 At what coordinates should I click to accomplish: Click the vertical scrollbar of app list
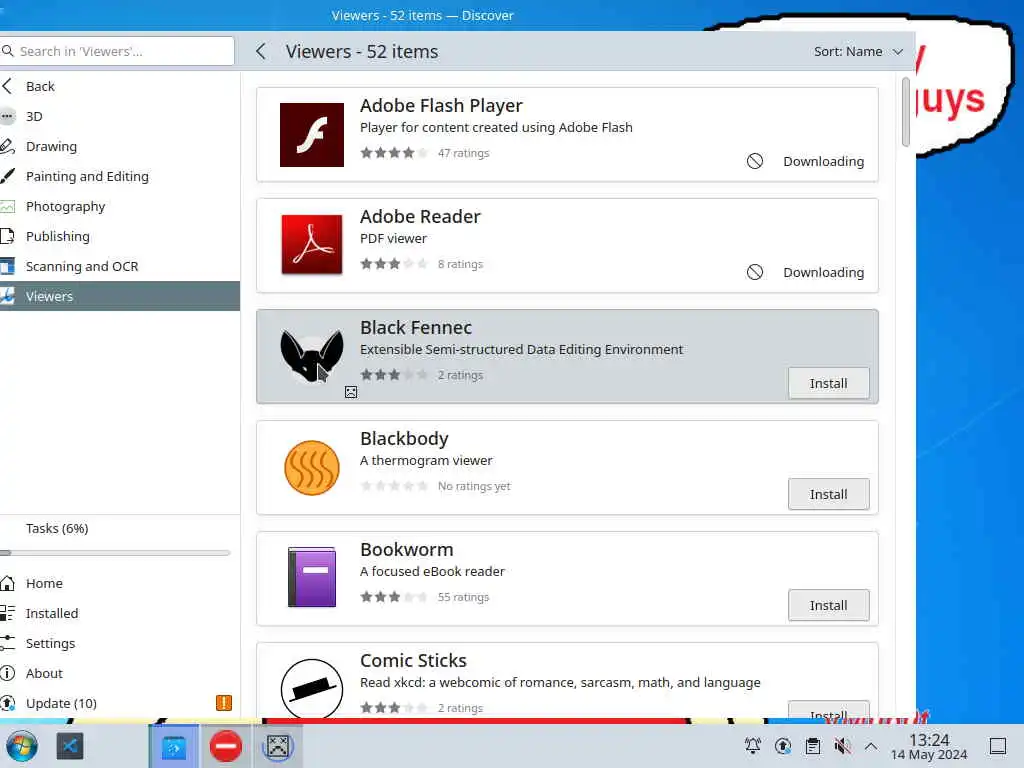[x=905, y=112]
